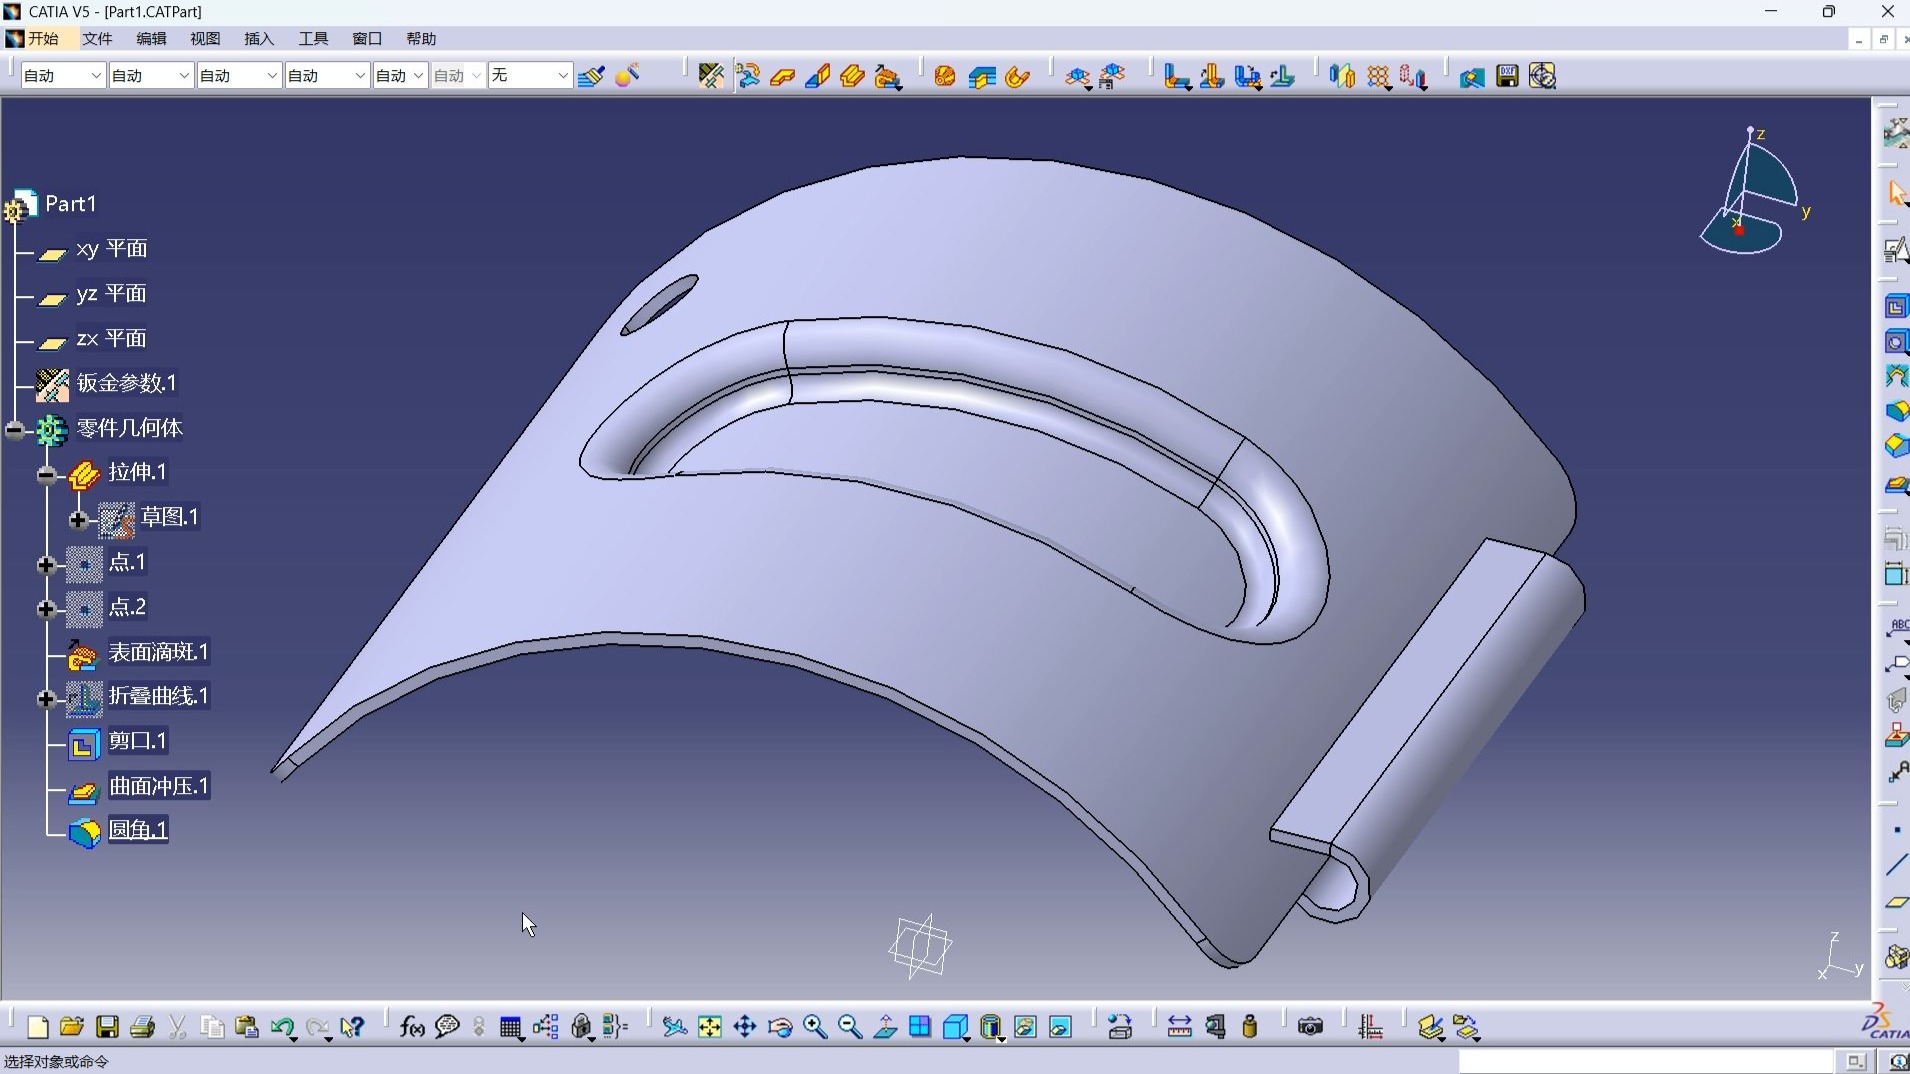Select 圆角.1 in the tree

coord(137,830)
